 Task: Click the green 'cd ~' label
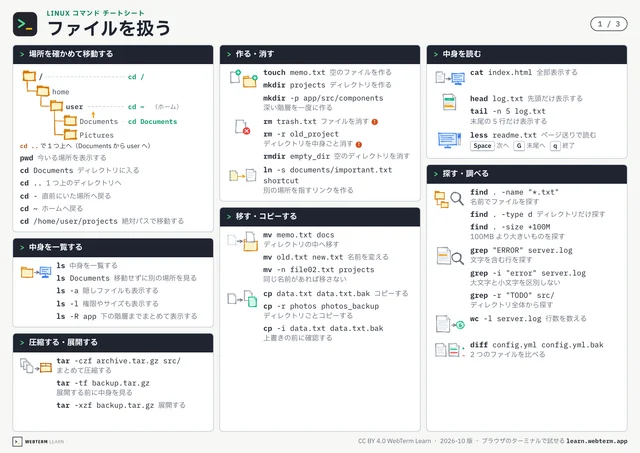(136, 107)
